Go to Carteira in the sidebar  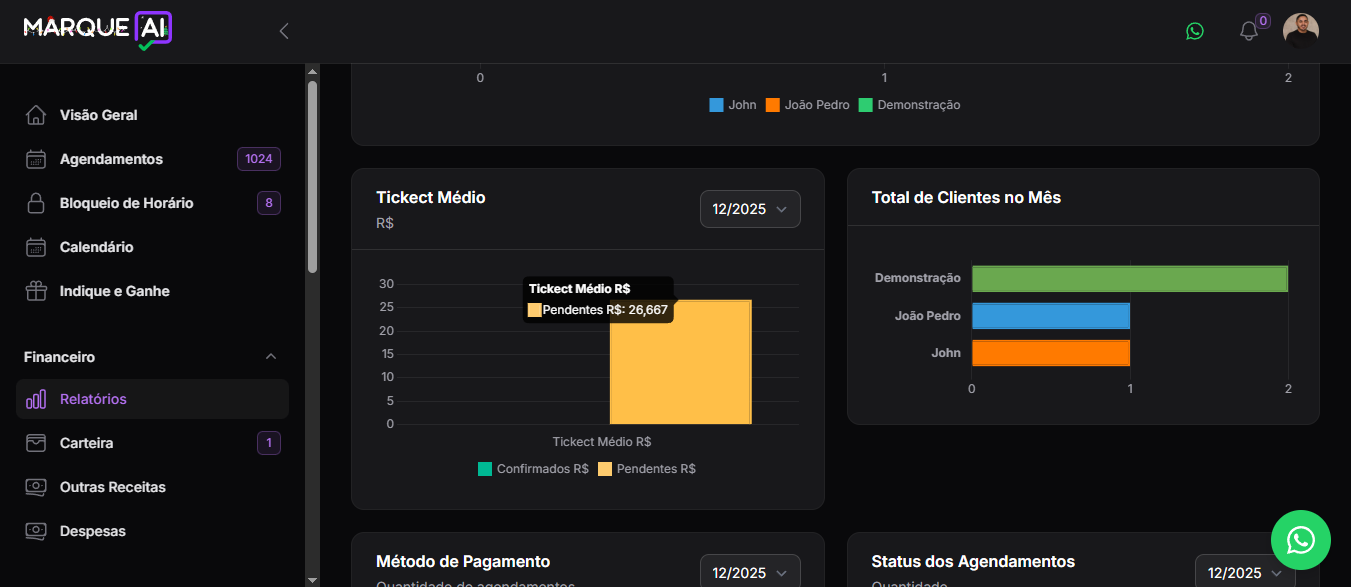86,443
